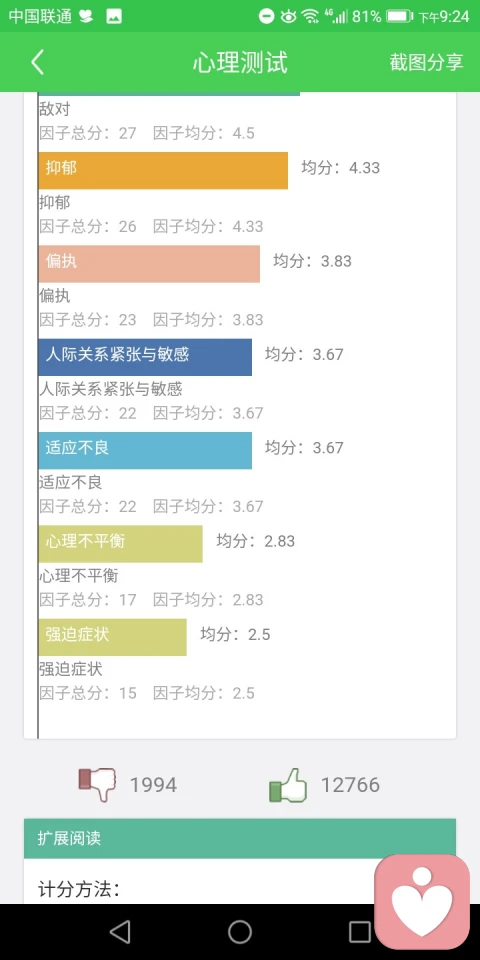
Task: Tap the thumbs-down dislike icon
Action: (x=97, y=784)
